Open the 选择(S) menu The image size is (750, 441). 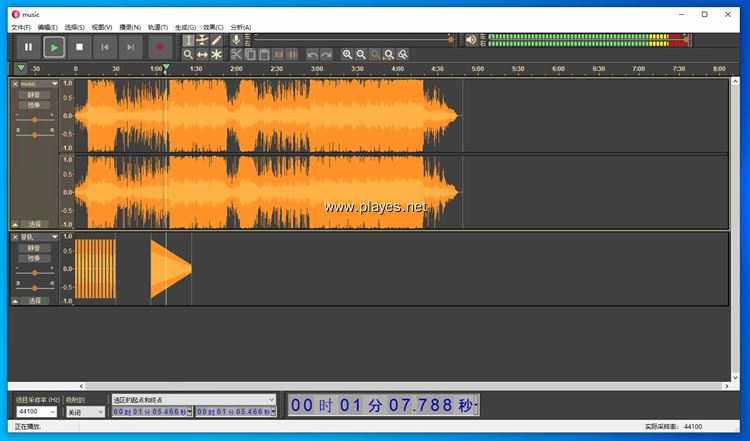point(75,27)
